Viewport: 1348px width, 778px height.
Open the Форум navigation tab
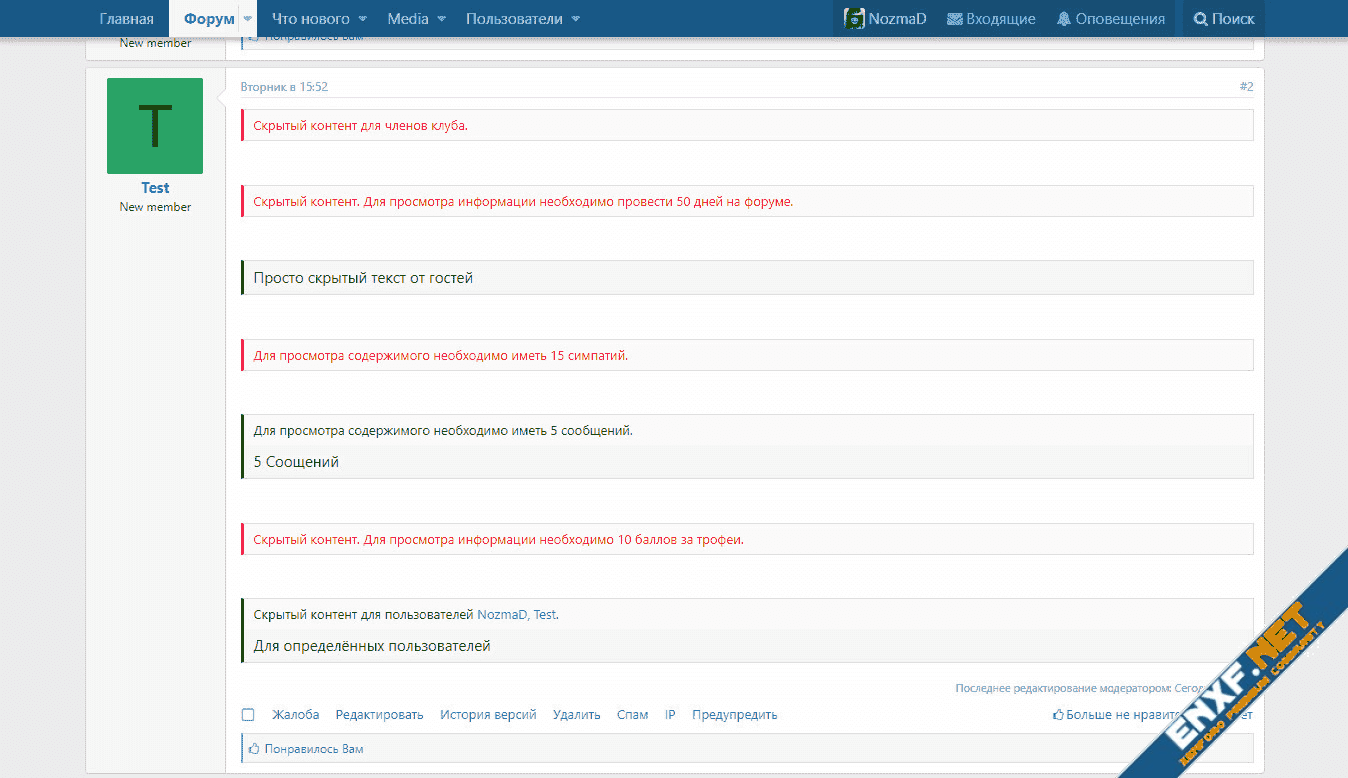(x=209, y=19)
